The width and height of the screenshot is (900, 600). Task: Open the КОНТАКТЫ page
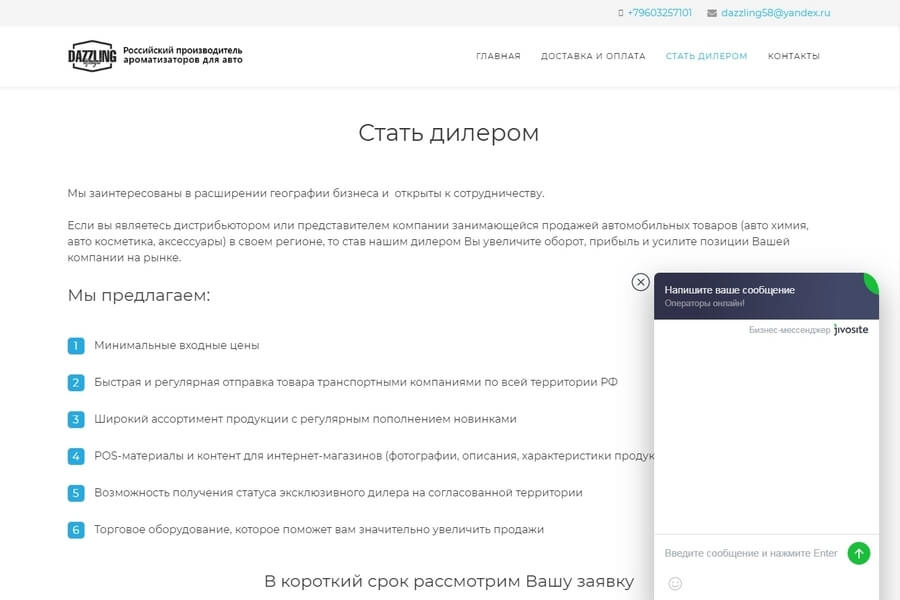(x=793, y=56)
